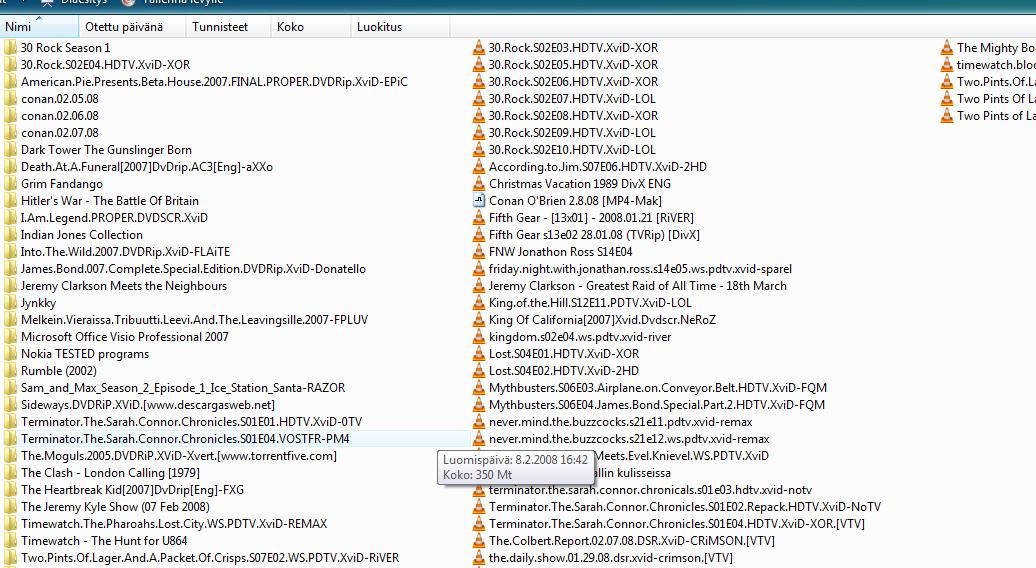Click Fifth Gear s13e02 28.01.08 (TVRip) [DivX]
This screenshot has width=1036, height=568.
click(594, 234)
